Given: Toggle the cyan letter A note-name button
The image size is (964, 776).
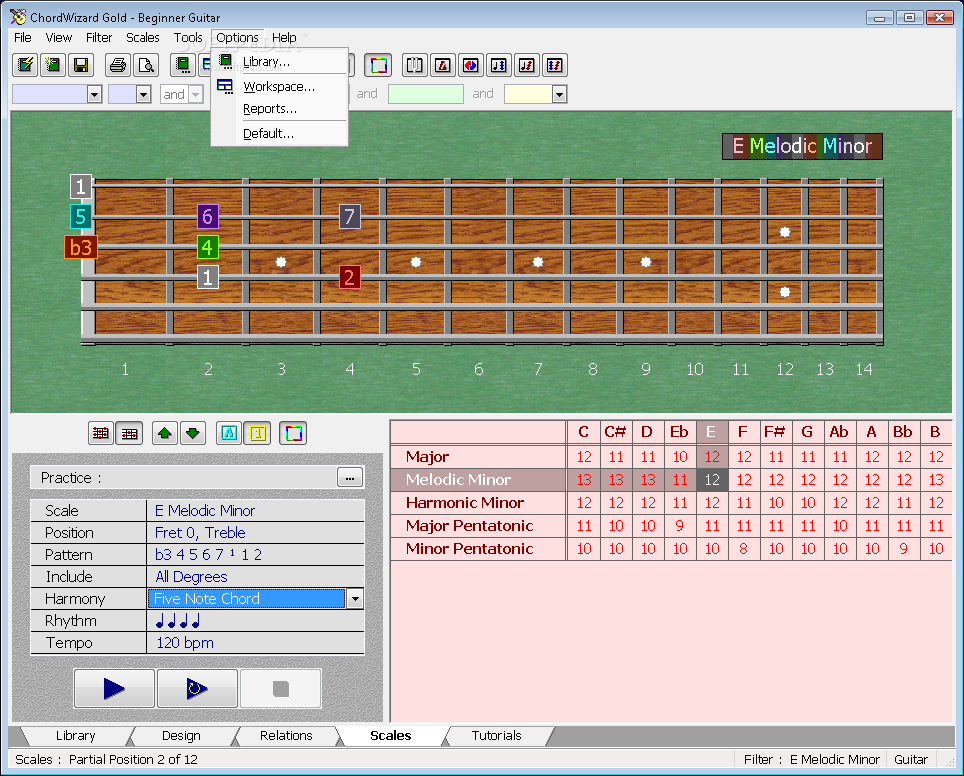Looking at the screenshot, I should (229, 434).
